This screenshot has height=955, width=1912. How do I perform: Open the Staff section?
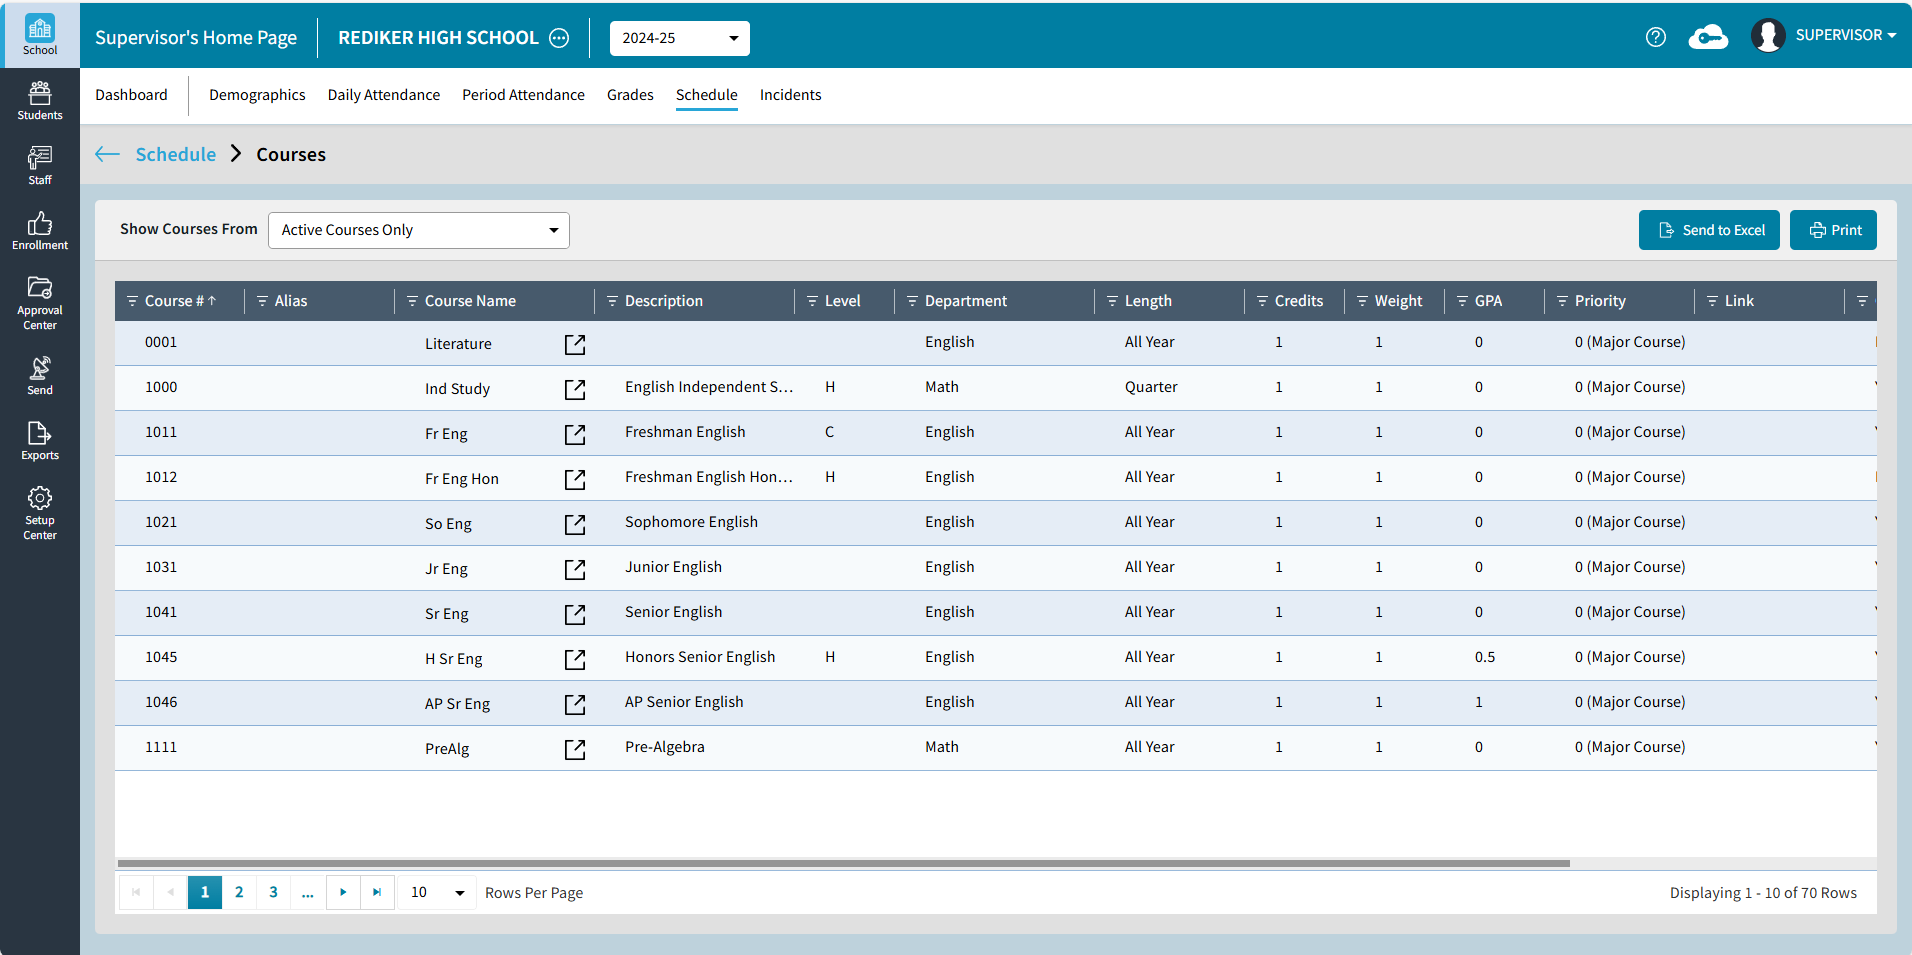tap(40, 166)
